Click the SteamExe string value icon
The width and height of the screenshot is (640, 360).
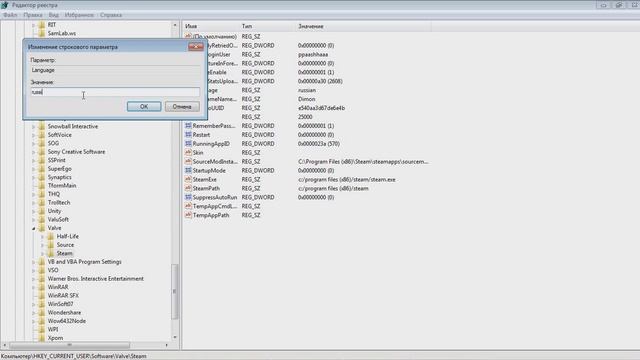coord(188,179)
